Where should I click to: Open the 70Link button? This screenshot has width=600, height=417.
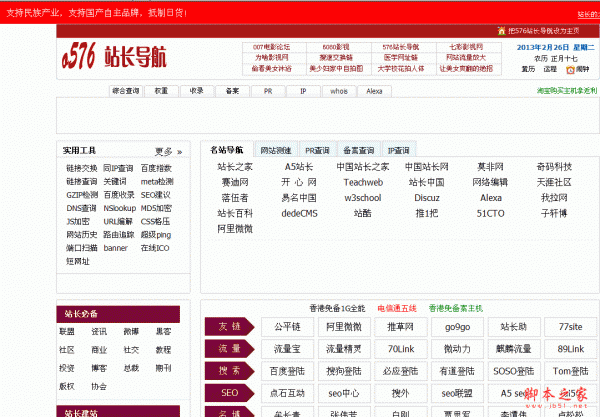pyautogui.click(x=401, y=349)
